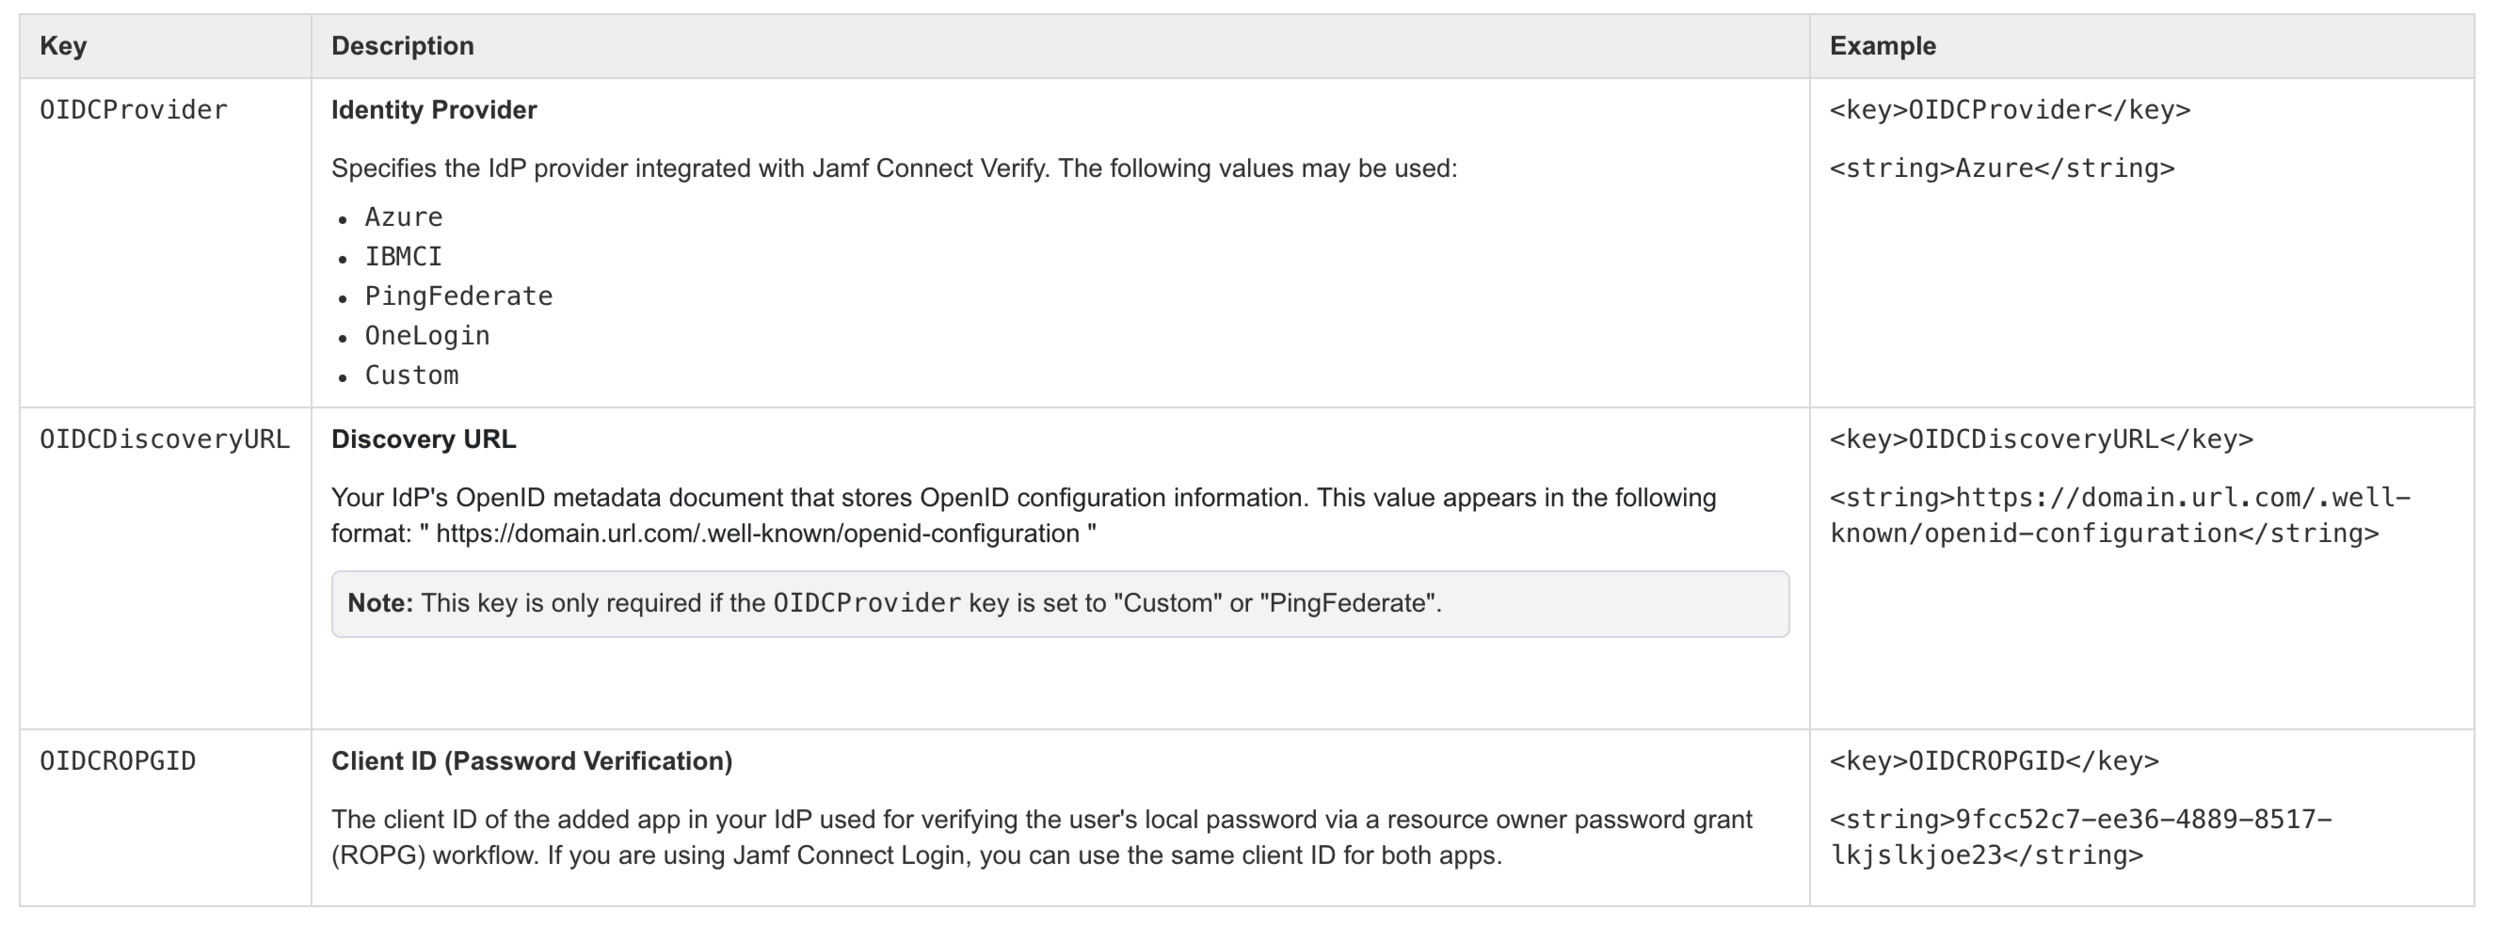Select the OIDCProvider key name
This screenshot has width=2500, height=926.
[x=133, y=110]
